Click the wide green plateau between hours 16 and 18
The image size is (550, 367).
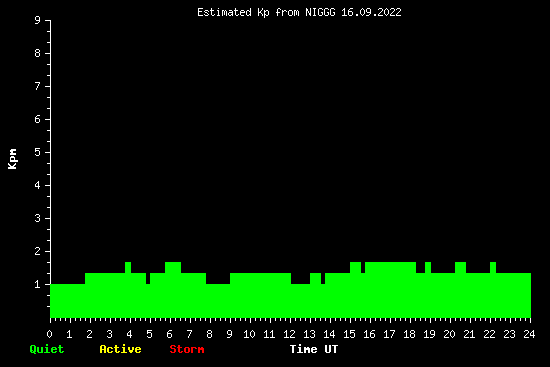[x=390, y=267]
